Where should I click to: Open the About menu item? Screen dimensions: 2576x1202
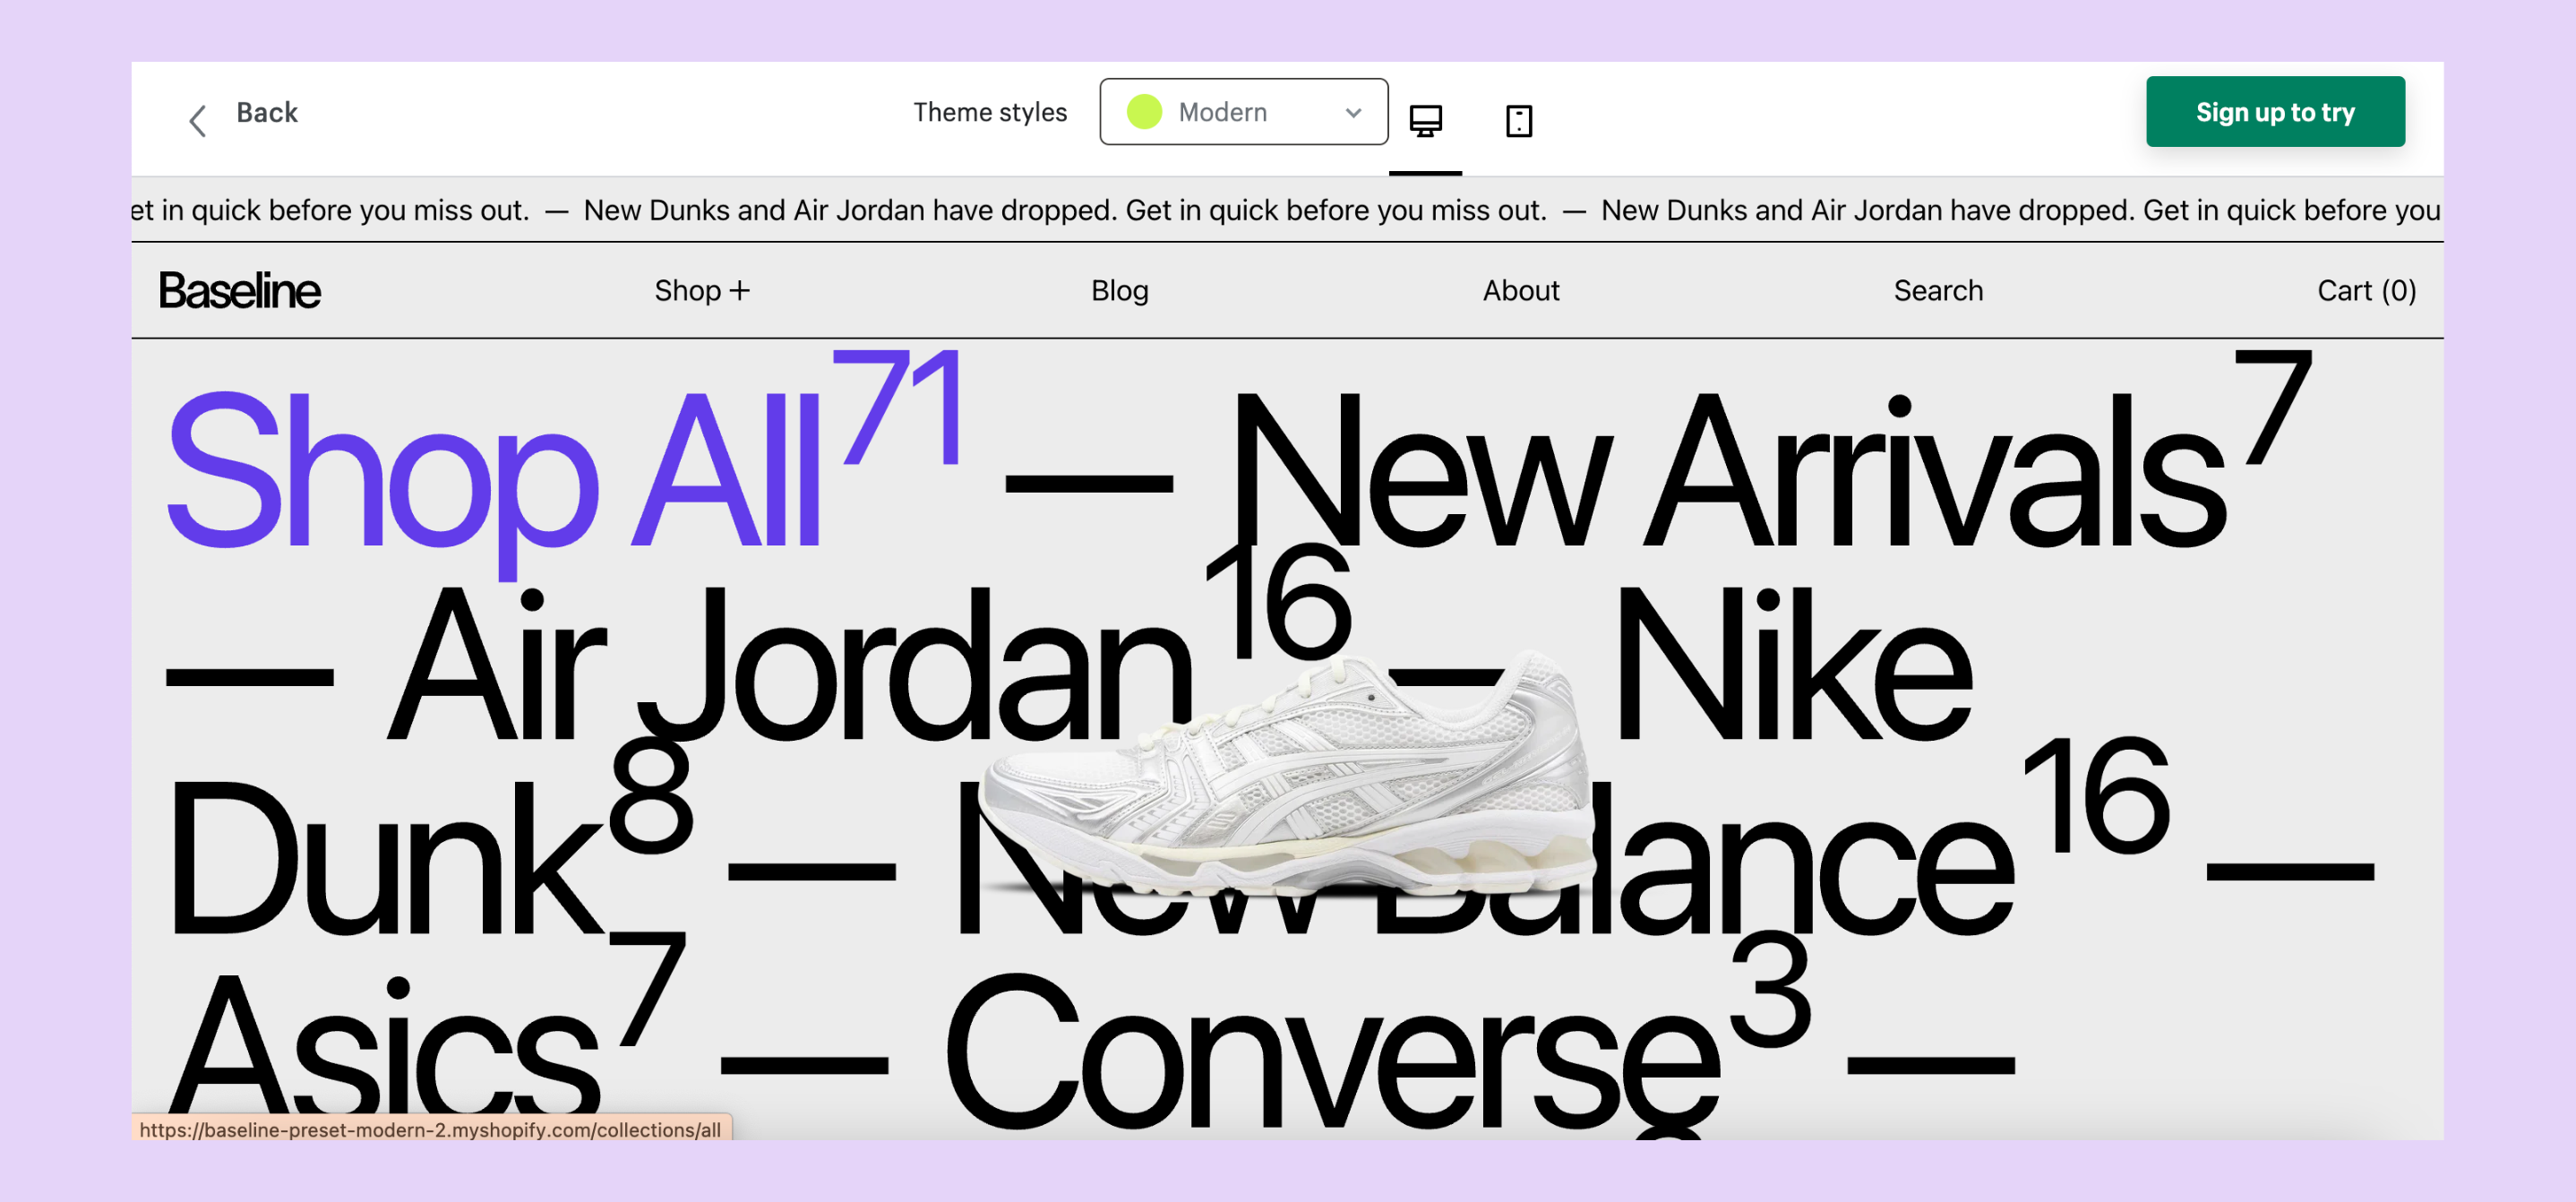[x=1520, y=290]
